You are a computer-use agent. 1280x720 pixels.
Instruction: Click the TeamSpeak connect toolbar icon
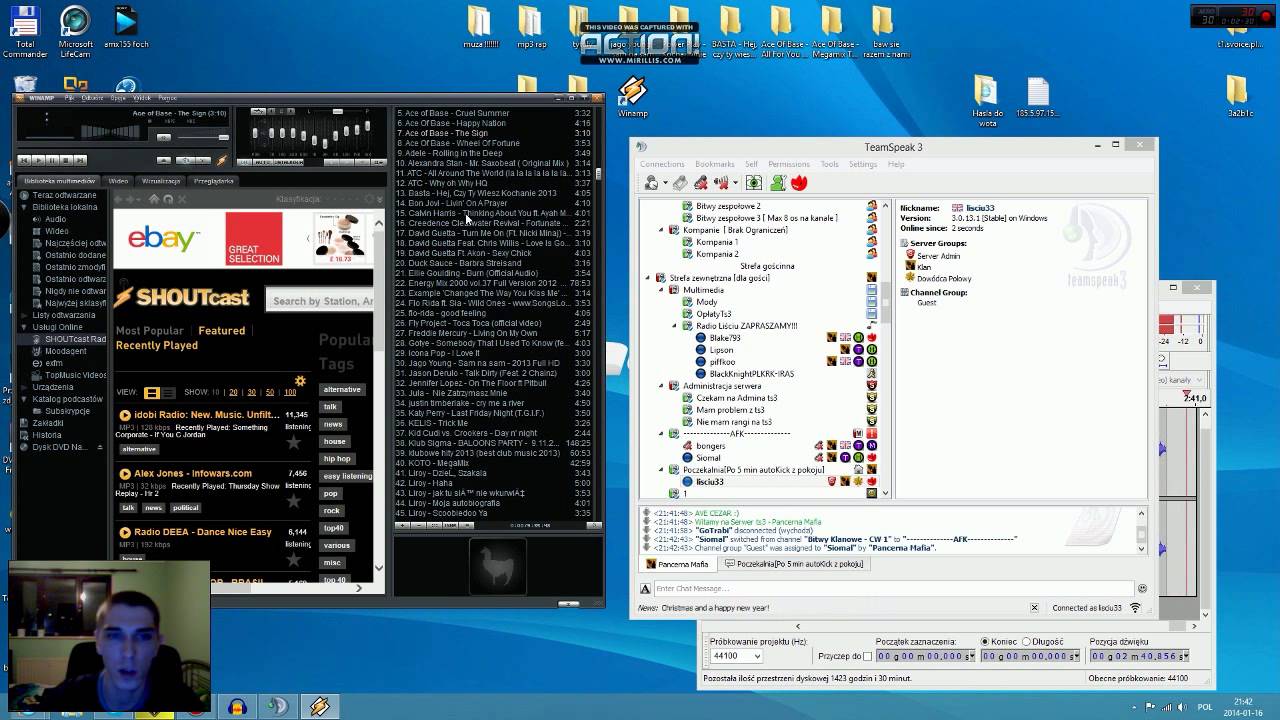click(651, 183)
